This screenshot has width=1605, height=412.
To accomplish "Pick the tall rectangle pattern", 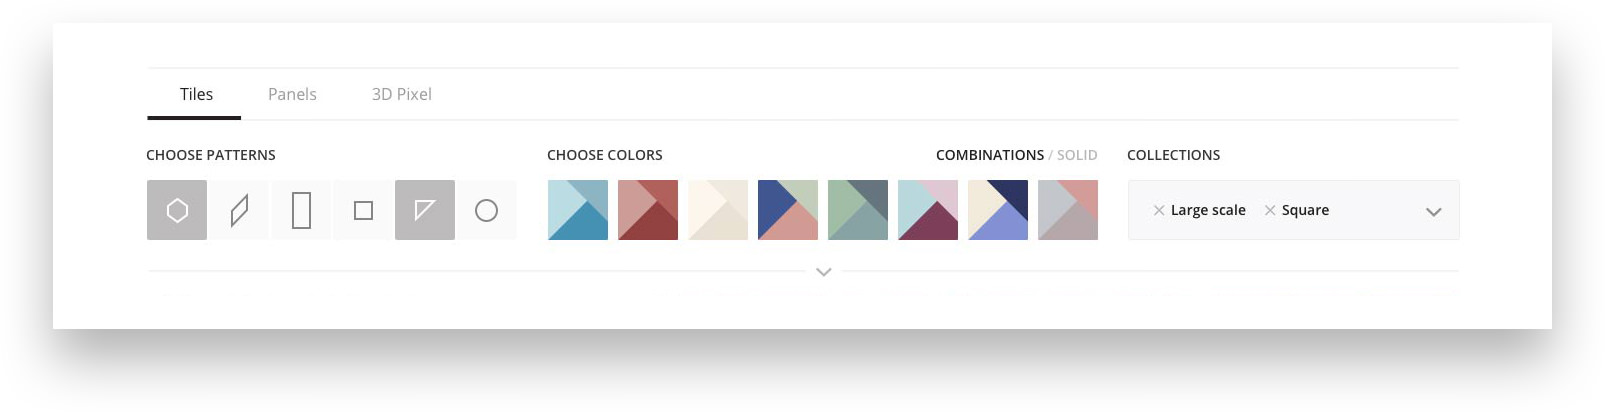I will 301,210.
